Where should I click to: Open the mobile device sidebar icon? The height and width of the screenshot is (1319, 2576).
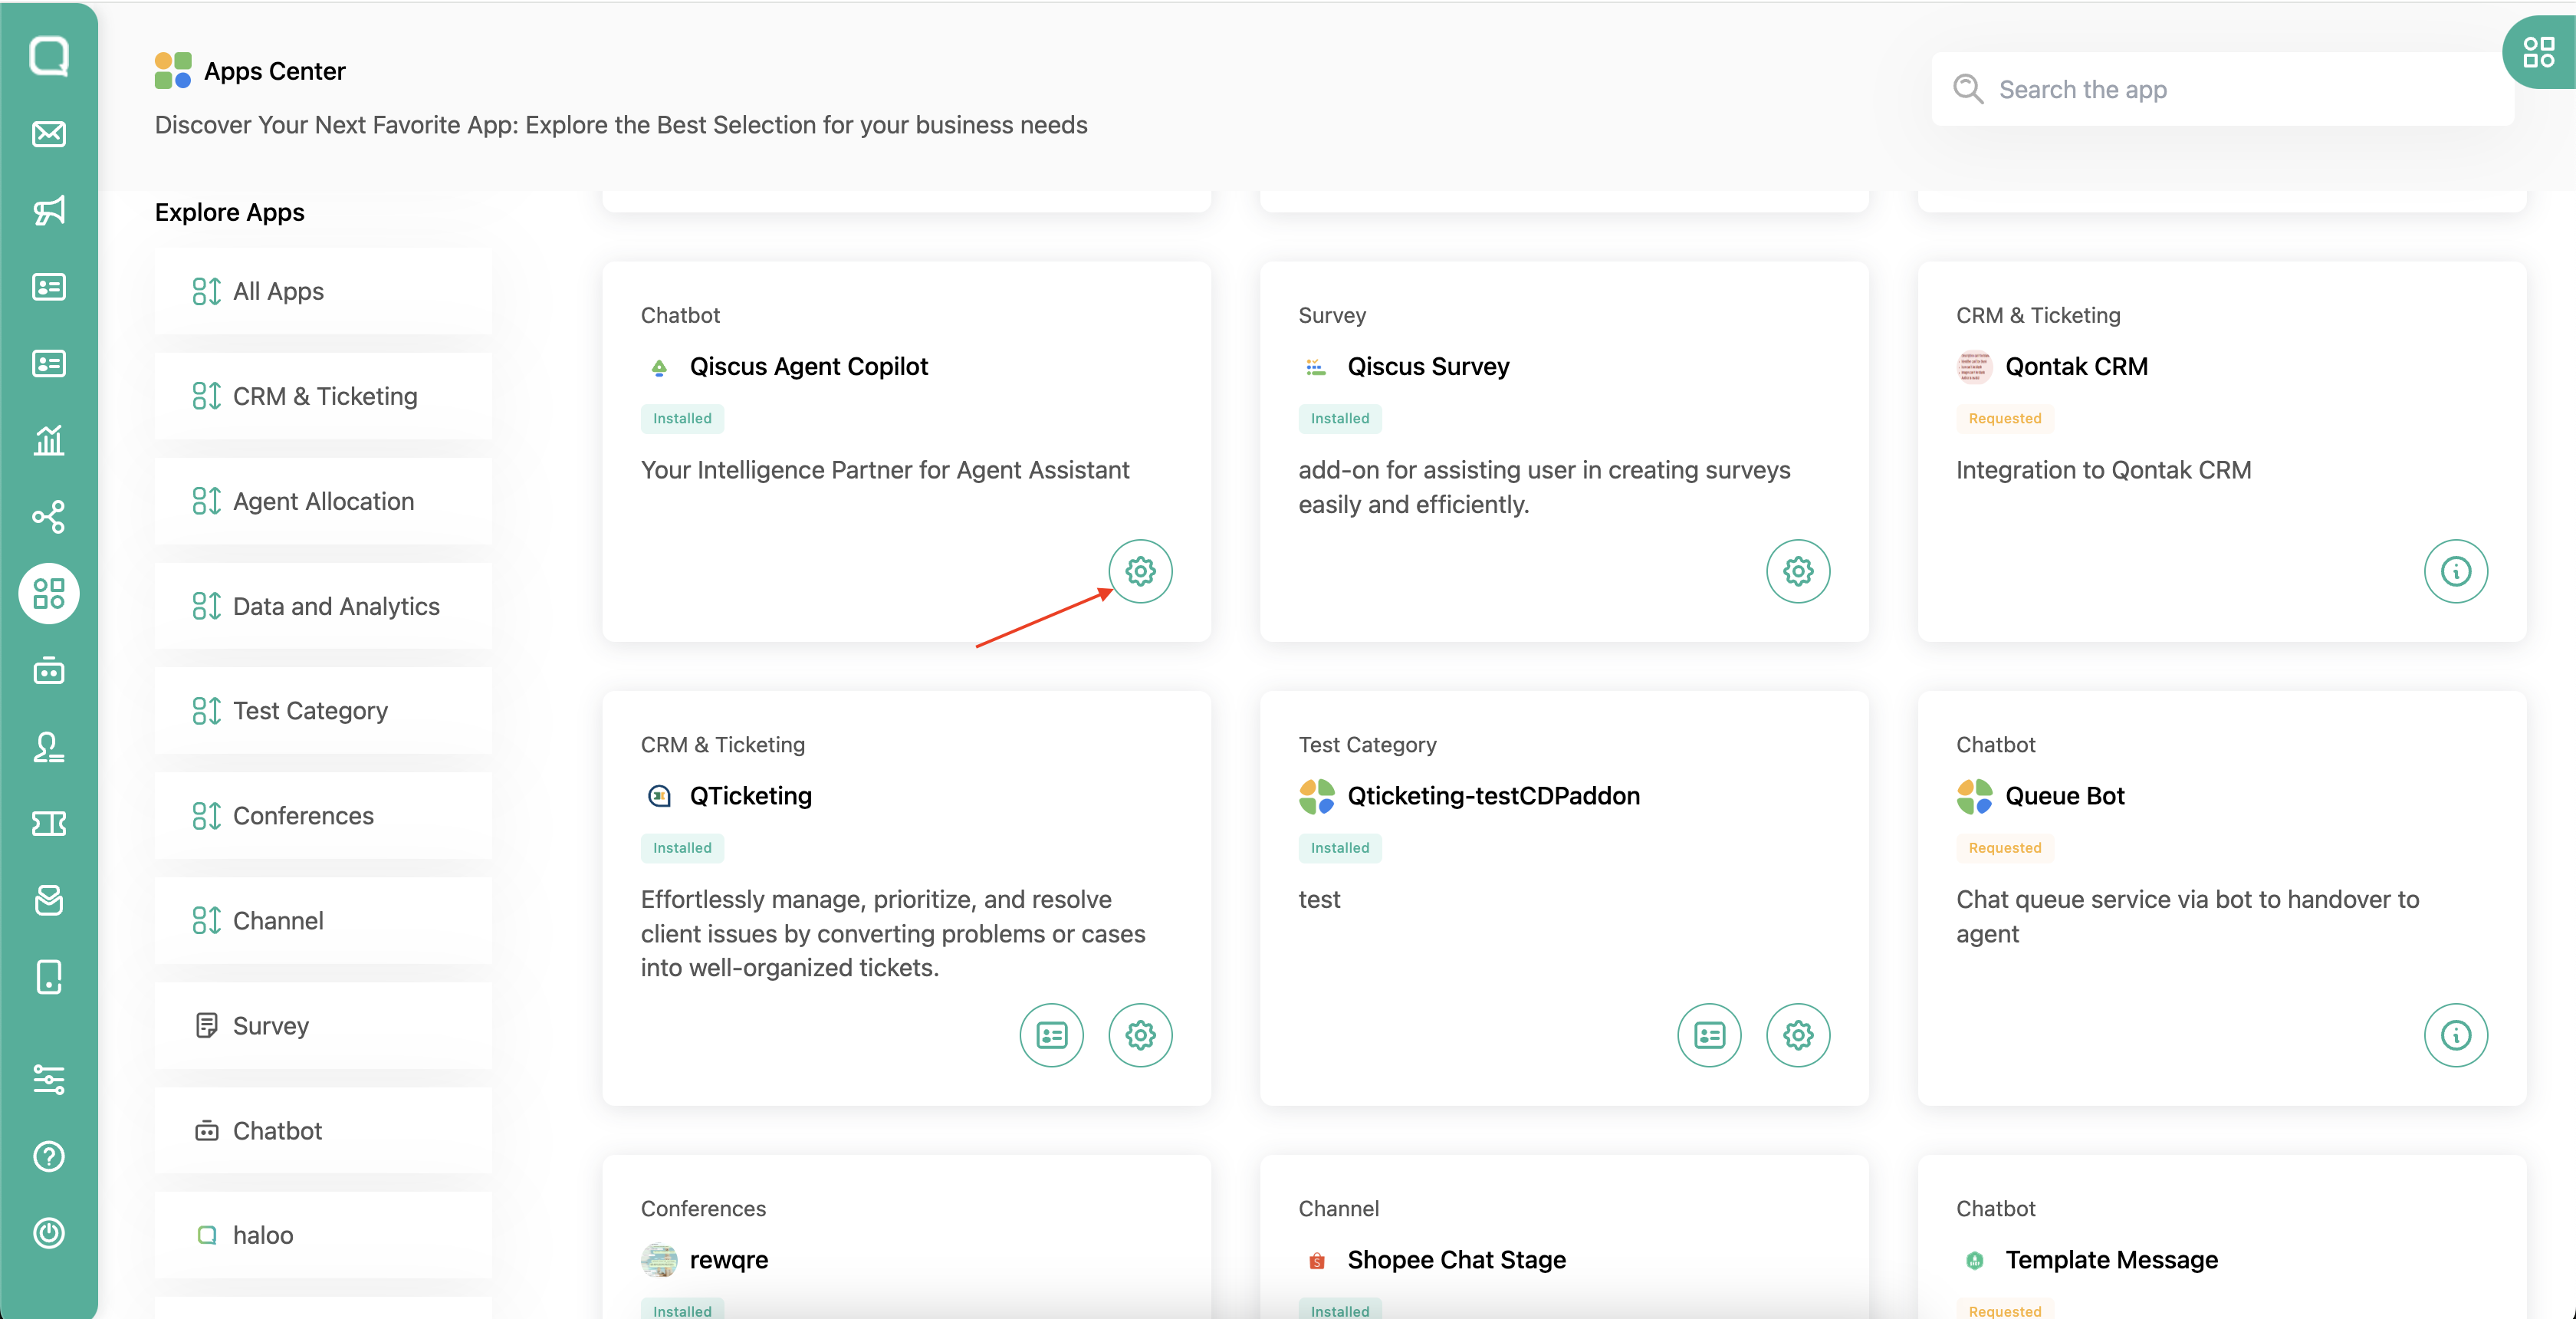(49, 977)
